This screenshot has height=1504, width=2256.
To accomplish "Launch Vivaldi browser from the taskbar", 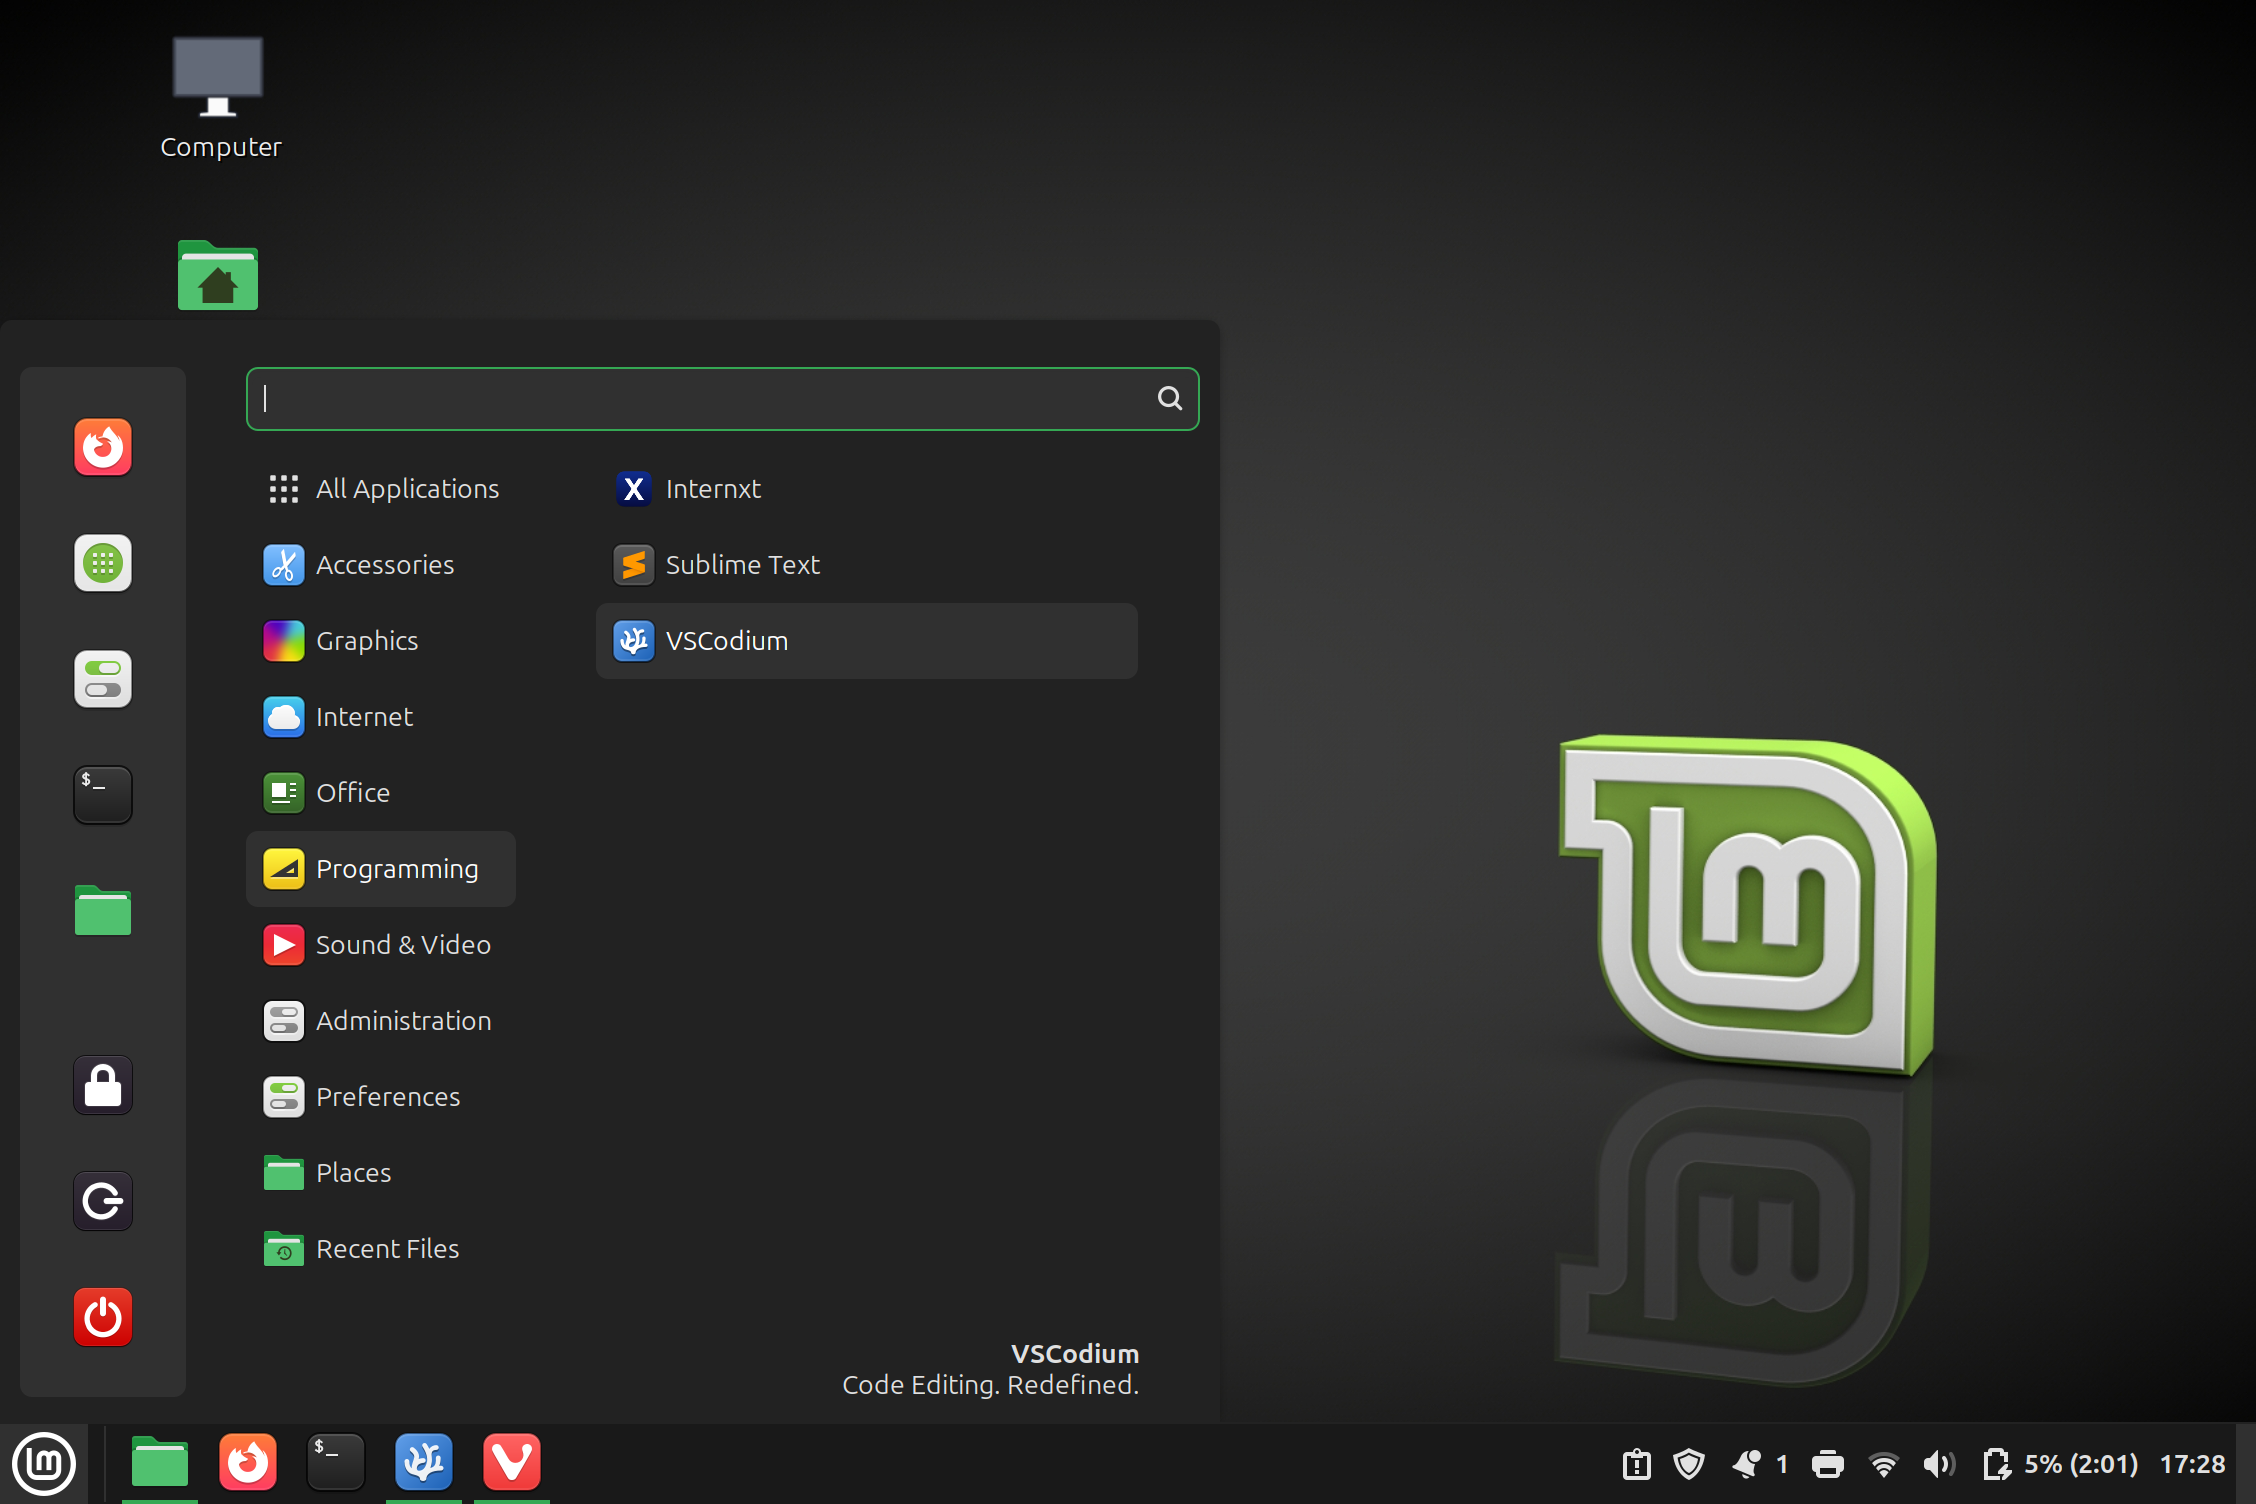I will (x=511, y=1461).
